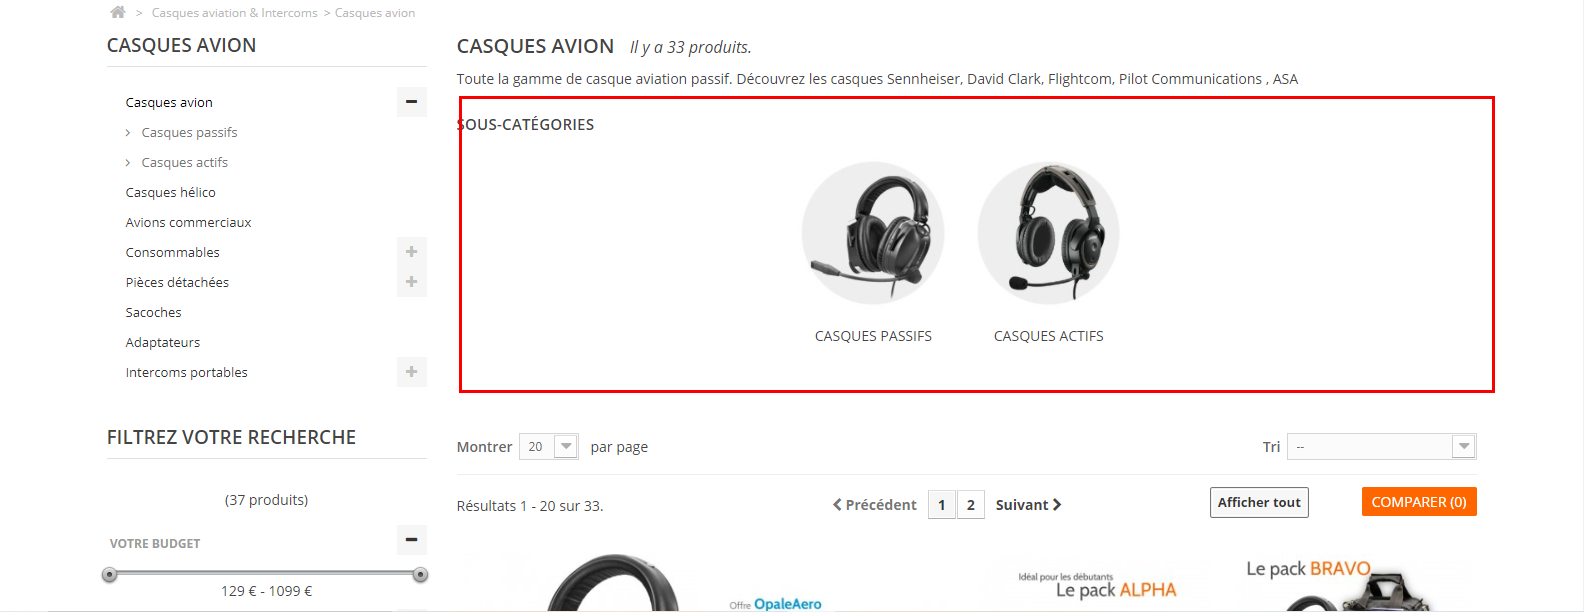Open Avions commerciaux category
The width and height of the screenshot is (1584, 612).
(x=188, y=222)
